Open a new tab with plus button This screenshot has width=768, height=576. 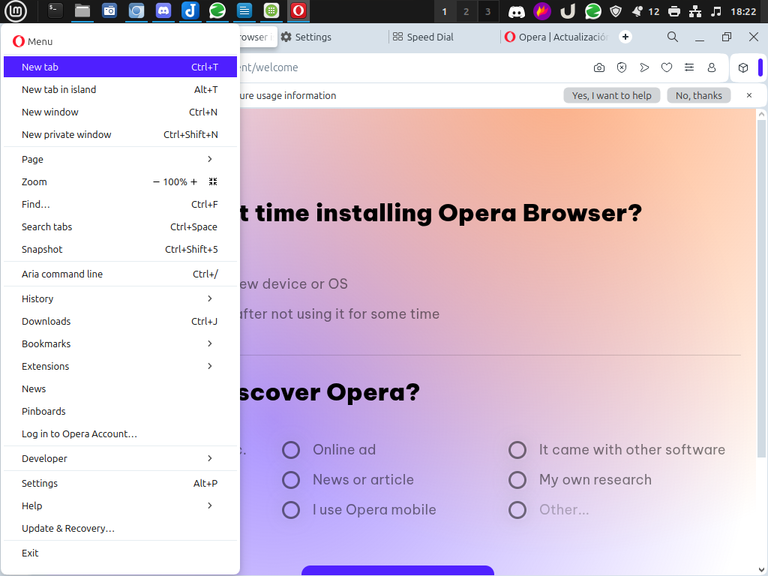[x=625, y=37]
